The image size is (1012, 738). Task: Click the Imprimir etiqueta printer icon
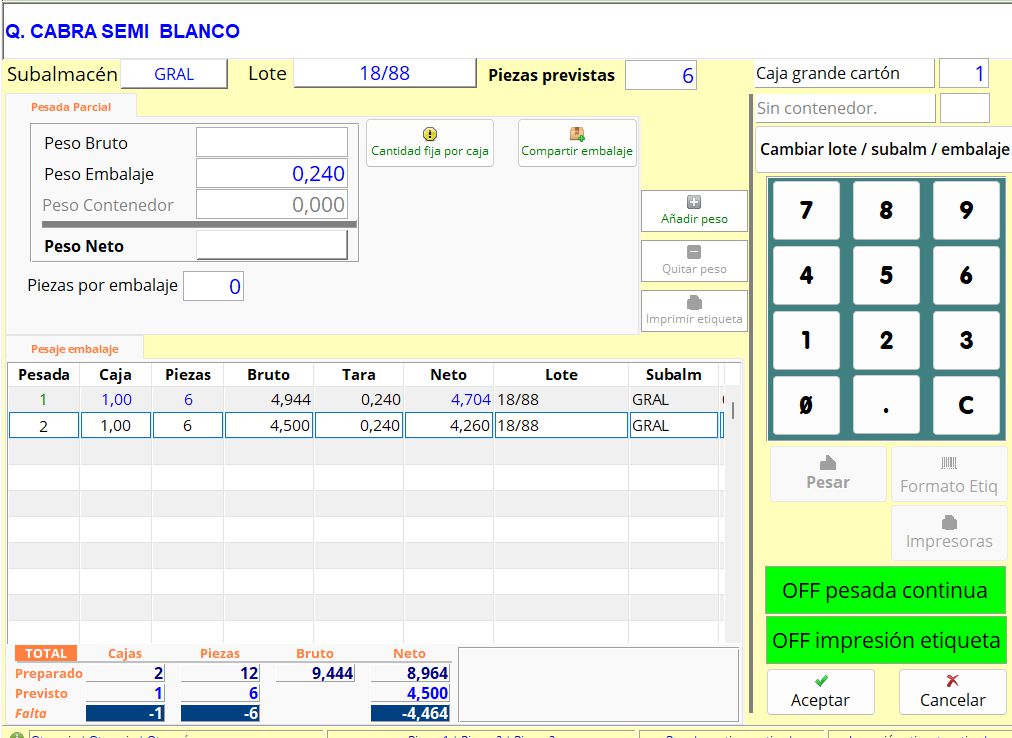(x=694, y=303)
